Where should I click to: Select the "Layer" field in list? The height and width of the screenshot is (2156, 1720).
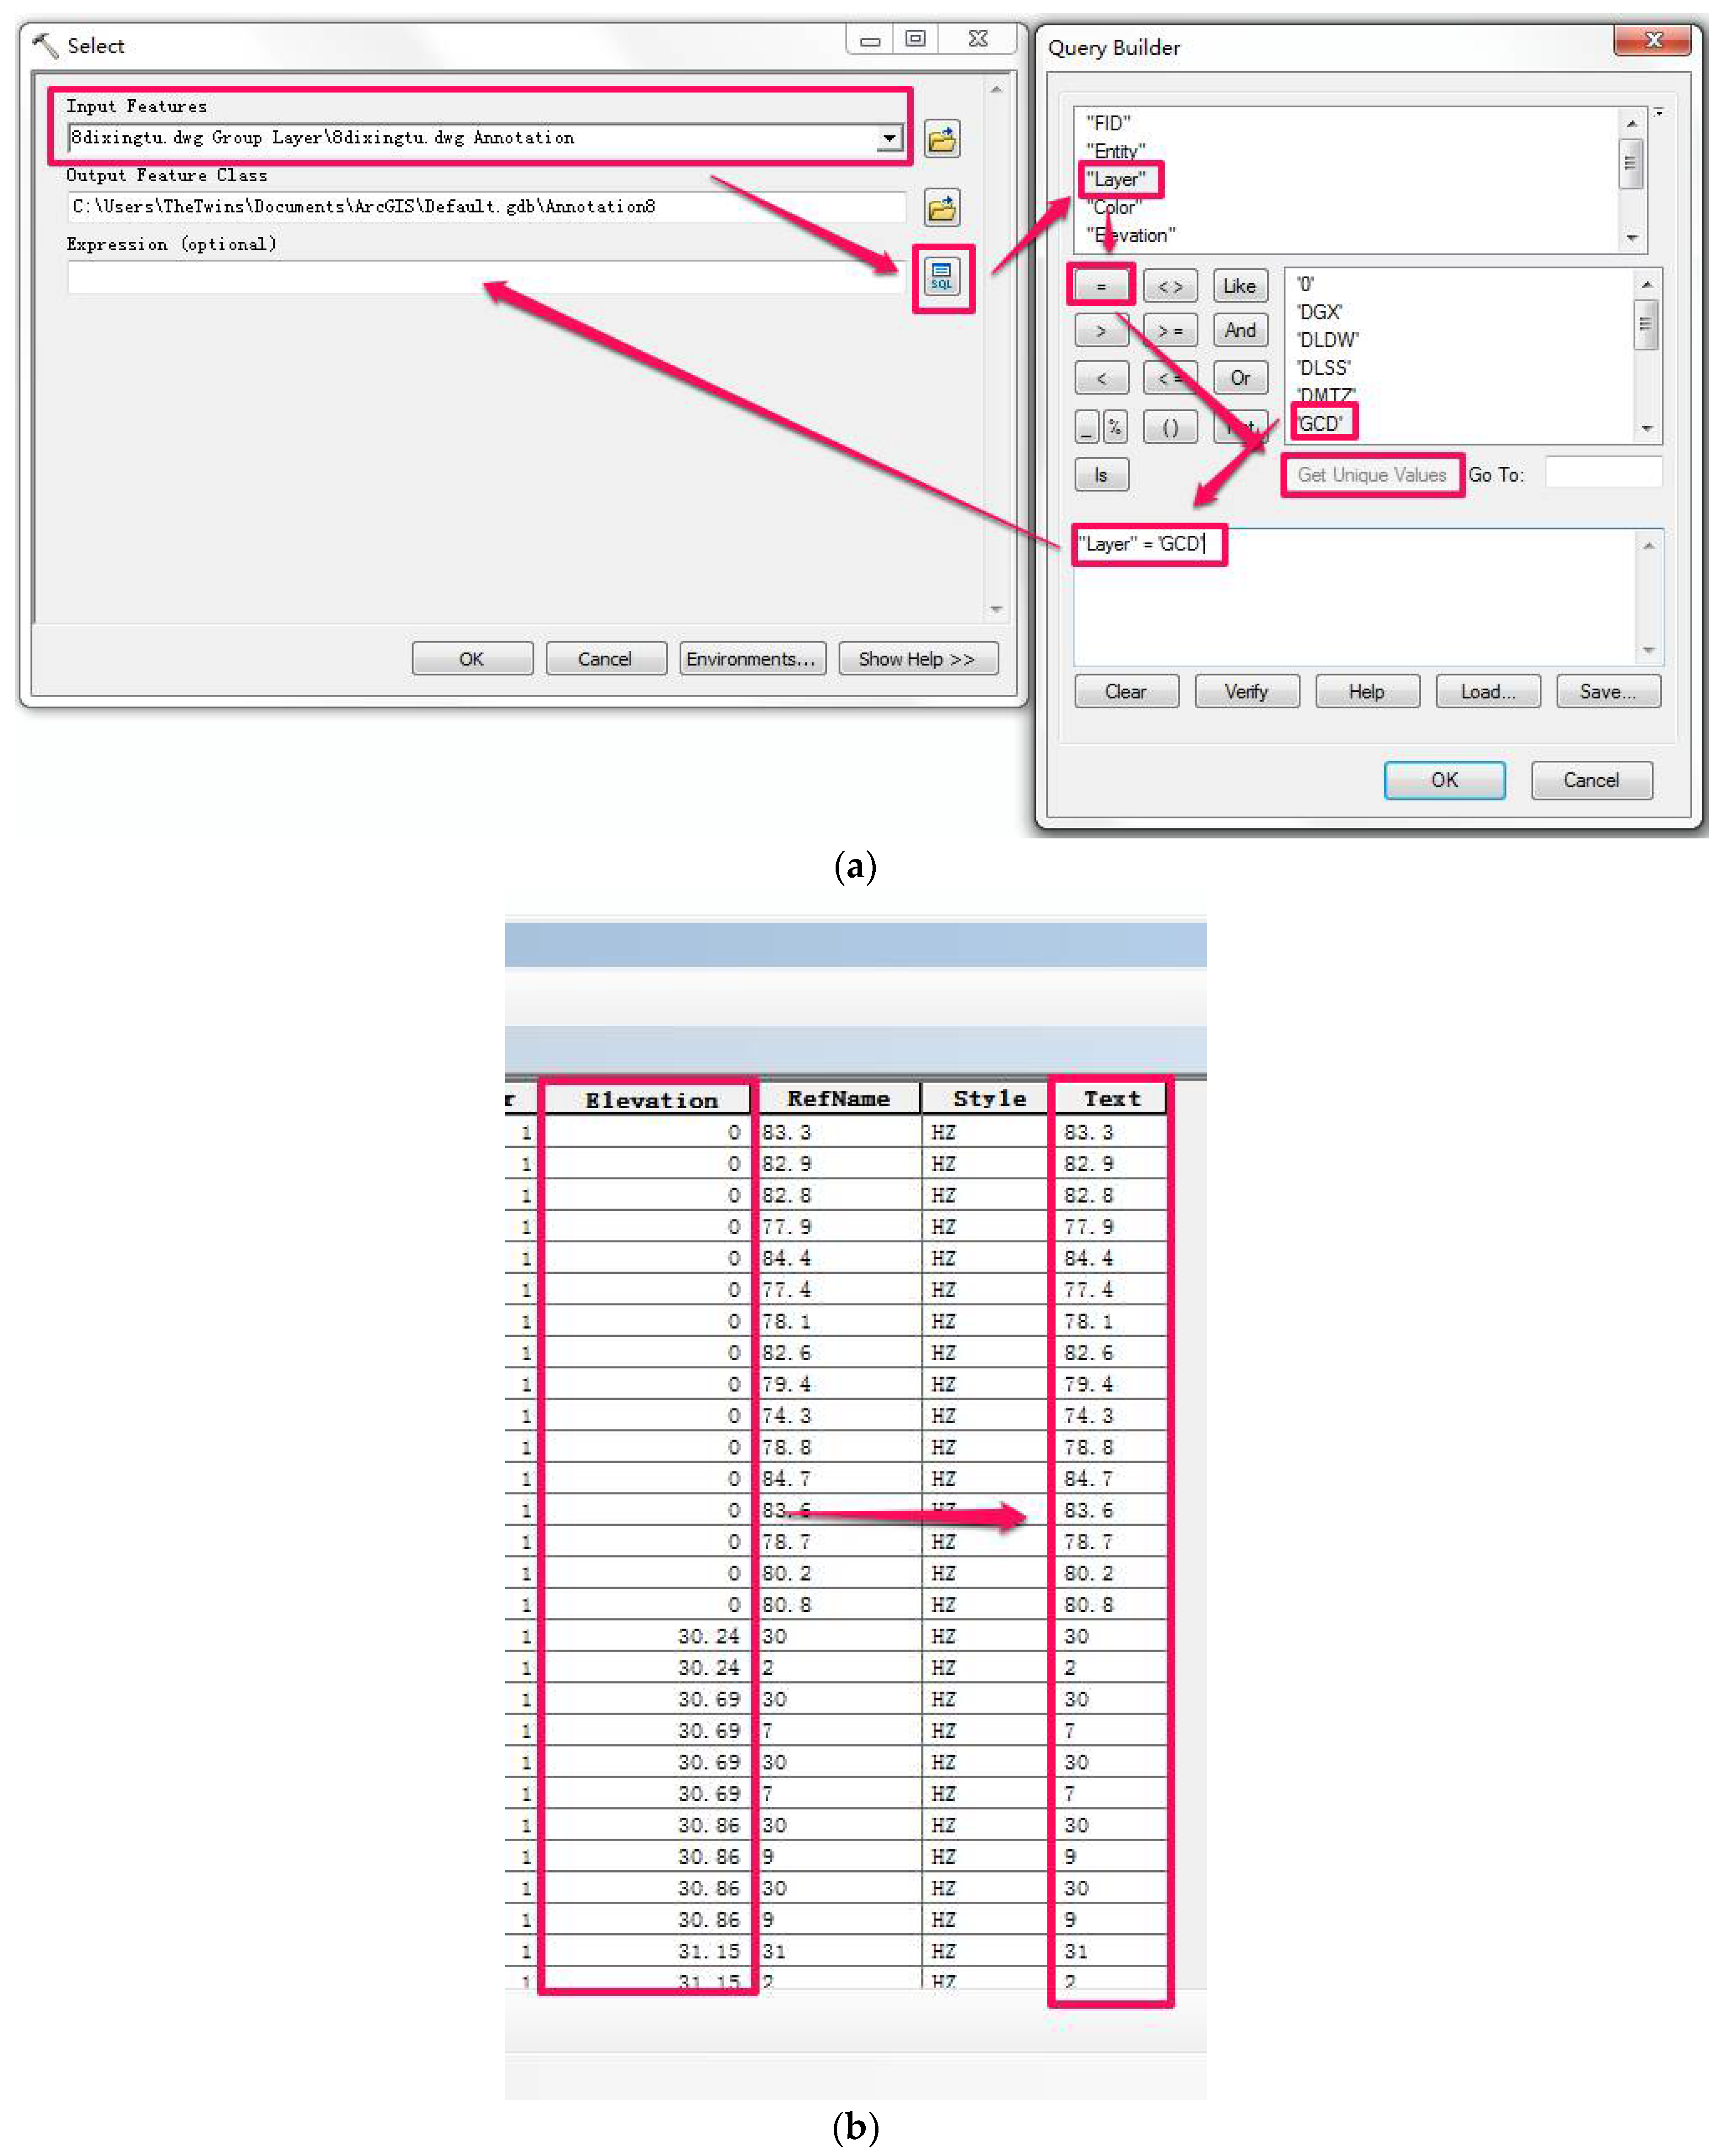1116,180
